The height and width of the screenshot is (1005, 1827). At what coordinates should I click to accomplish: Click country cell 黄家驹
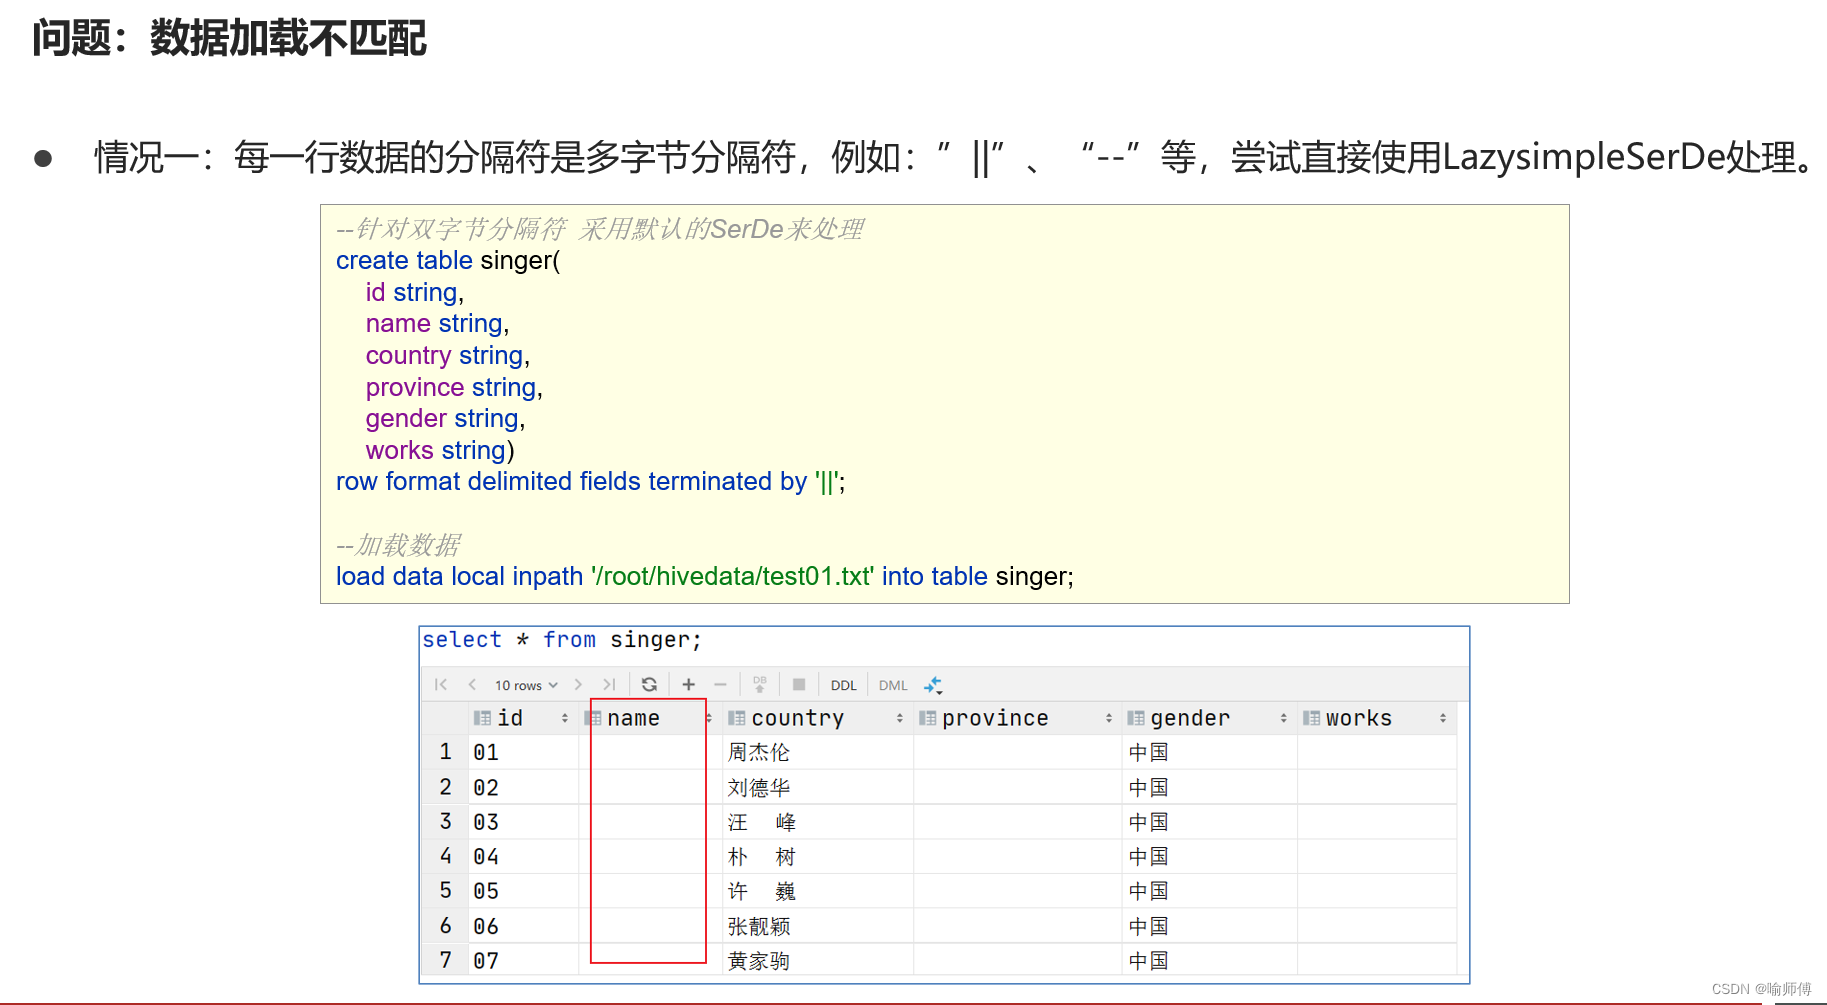pyautogui.click(x=816, y=960)
